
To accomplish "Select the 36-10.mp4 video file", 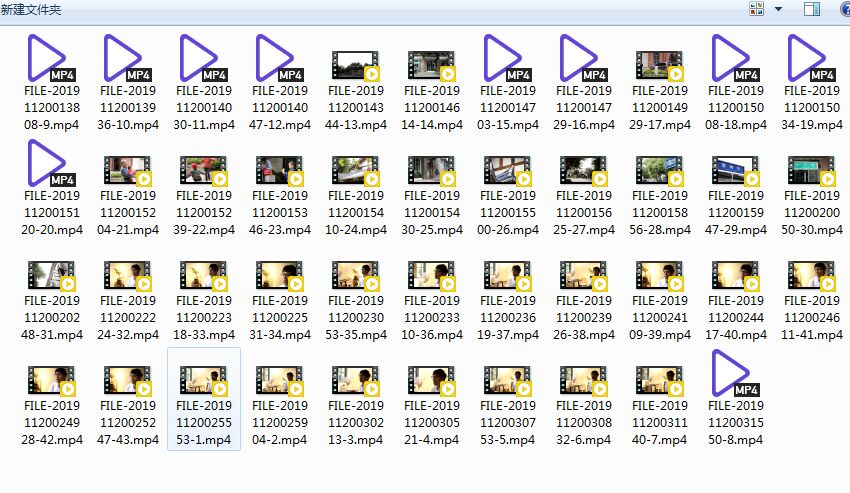I will point(127,59).
